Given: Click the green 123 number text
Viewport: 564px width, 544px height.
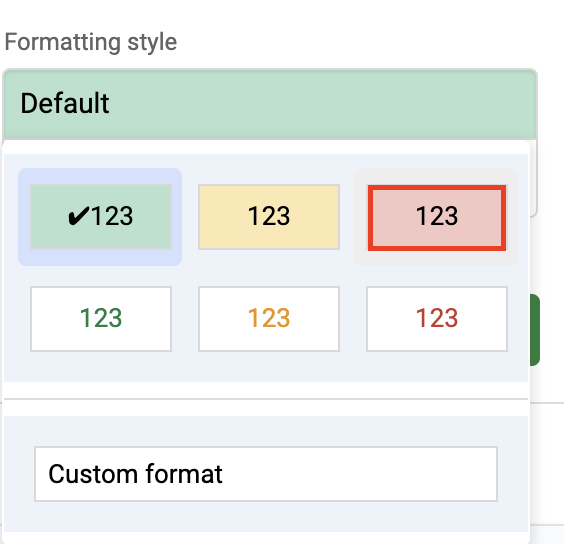Looking at the screenshot, I should pos(101,318).
